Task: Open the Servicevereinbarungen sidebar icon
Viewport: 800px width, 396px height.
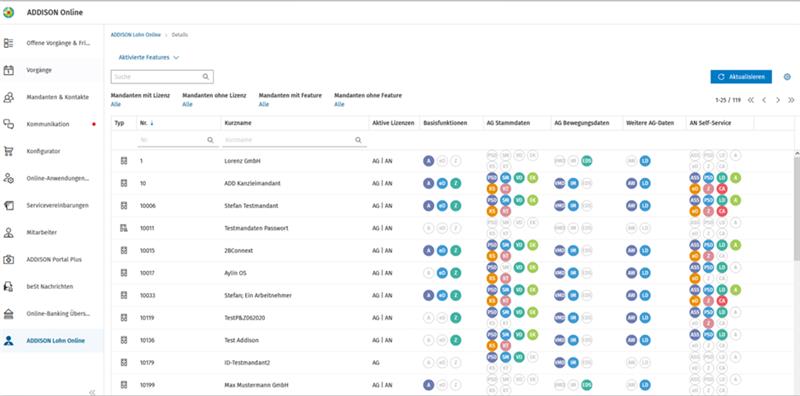Action: click(x=8, y=205)
